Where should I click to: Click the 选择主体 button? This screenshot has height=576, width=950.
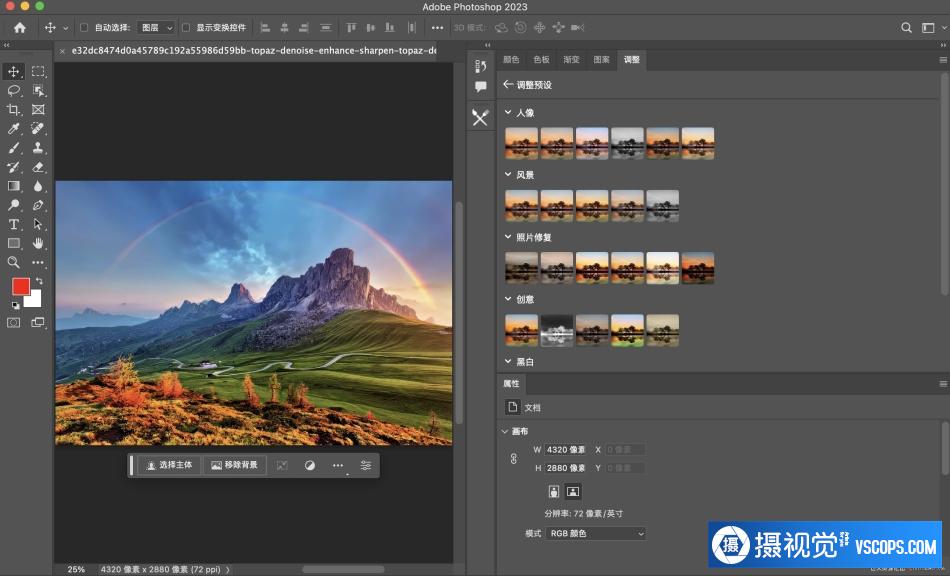[170, 465]
